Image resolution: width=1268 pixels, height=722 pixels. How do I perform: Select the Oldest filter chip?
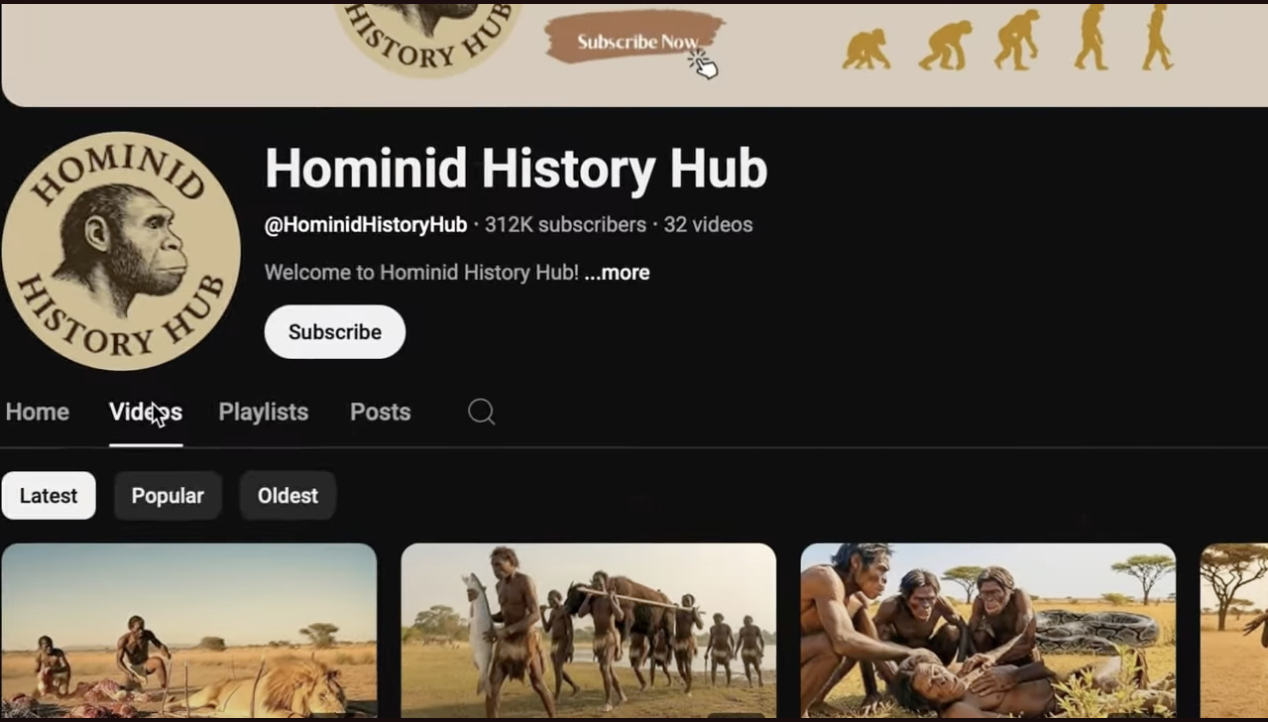[287, 496]
